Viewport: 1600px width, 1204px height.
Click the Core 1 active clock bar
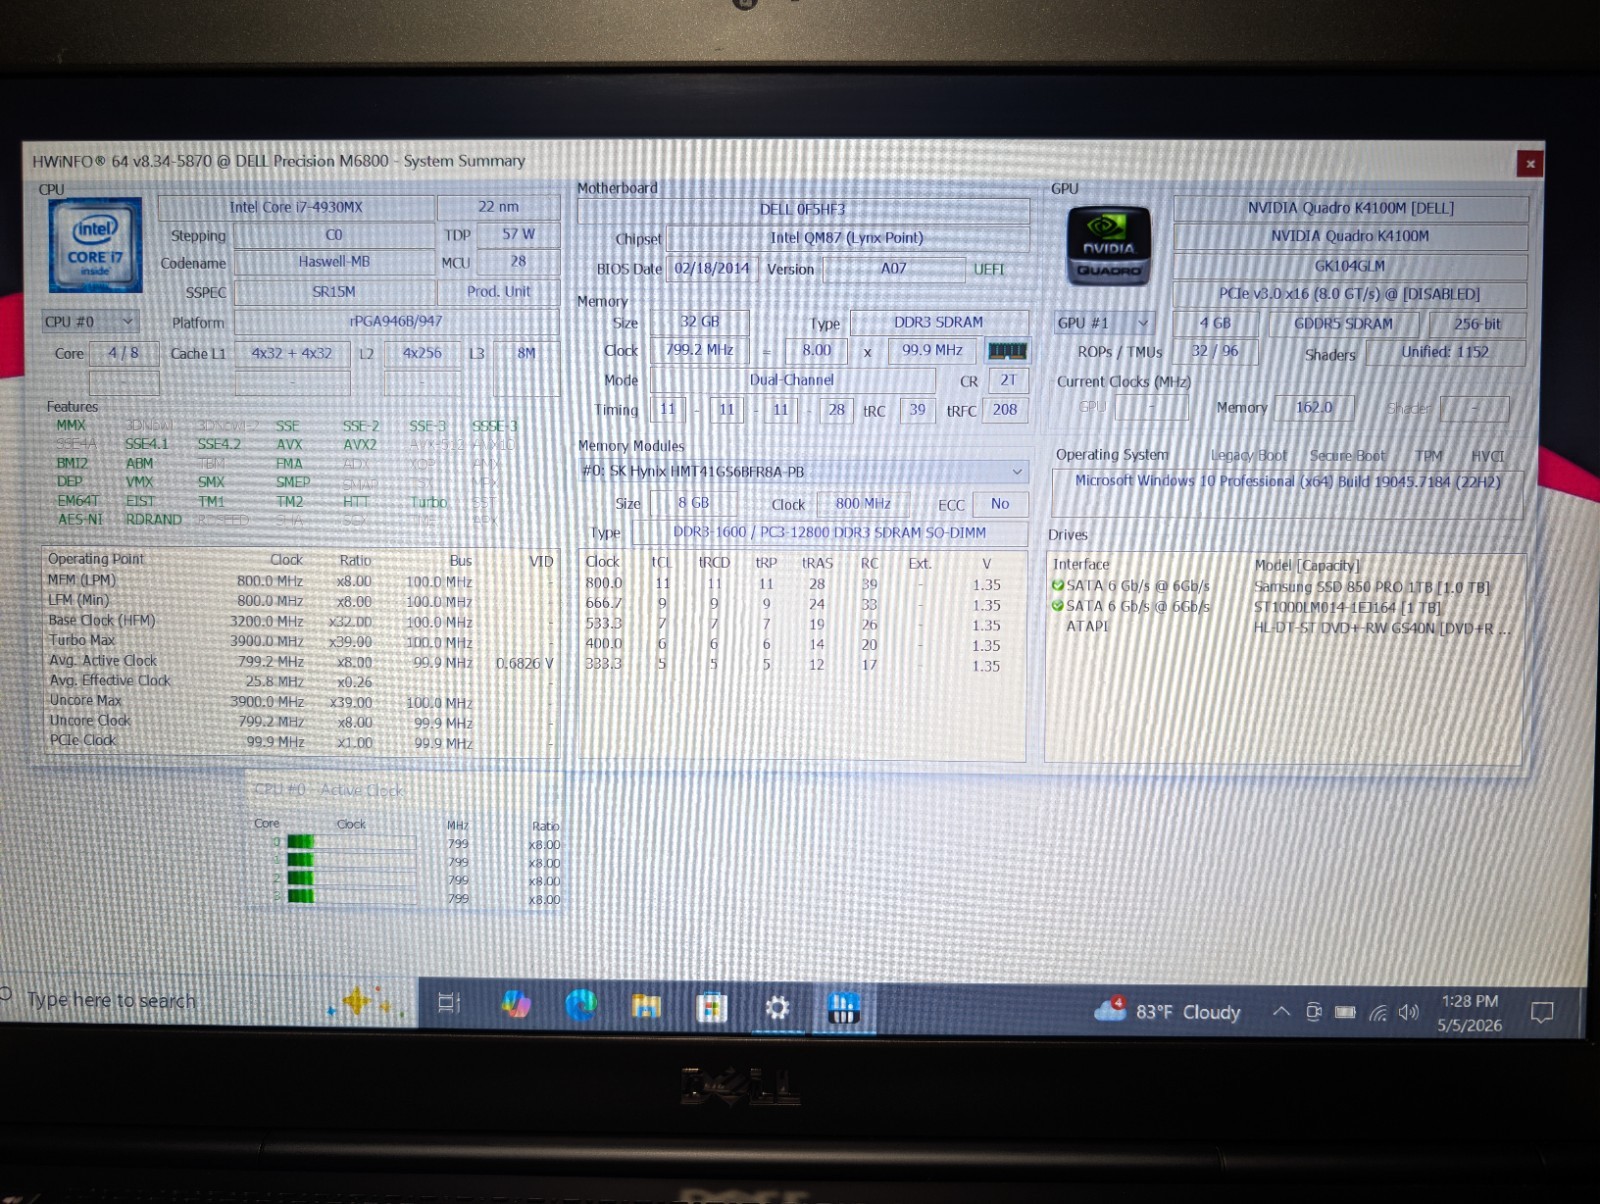click(351, 860)
